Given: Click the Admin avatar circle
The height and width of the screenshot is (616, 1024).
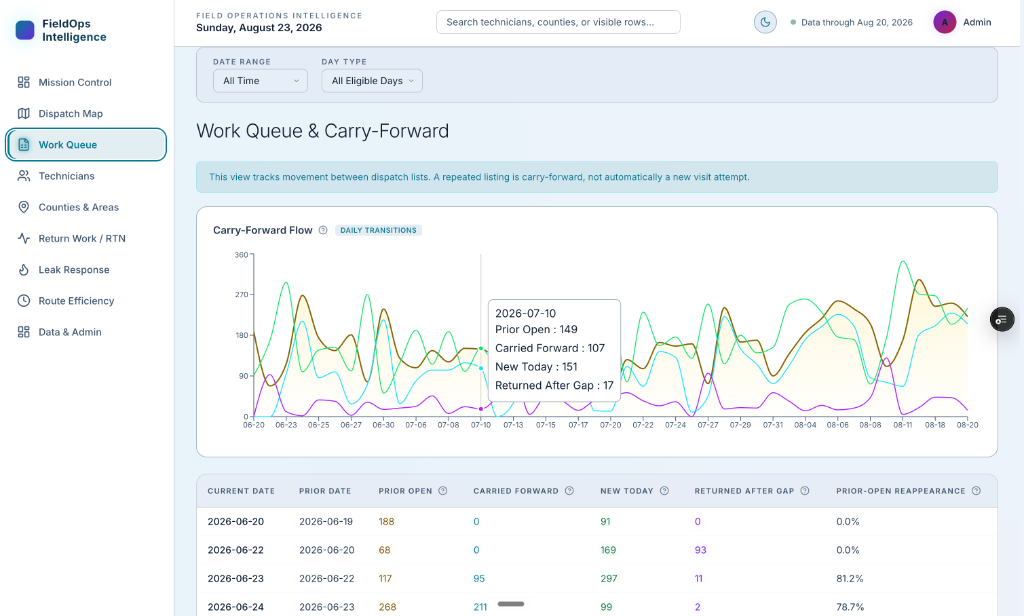Looking at the screenshot, I should pyautogui.click(x=944, y=22).
